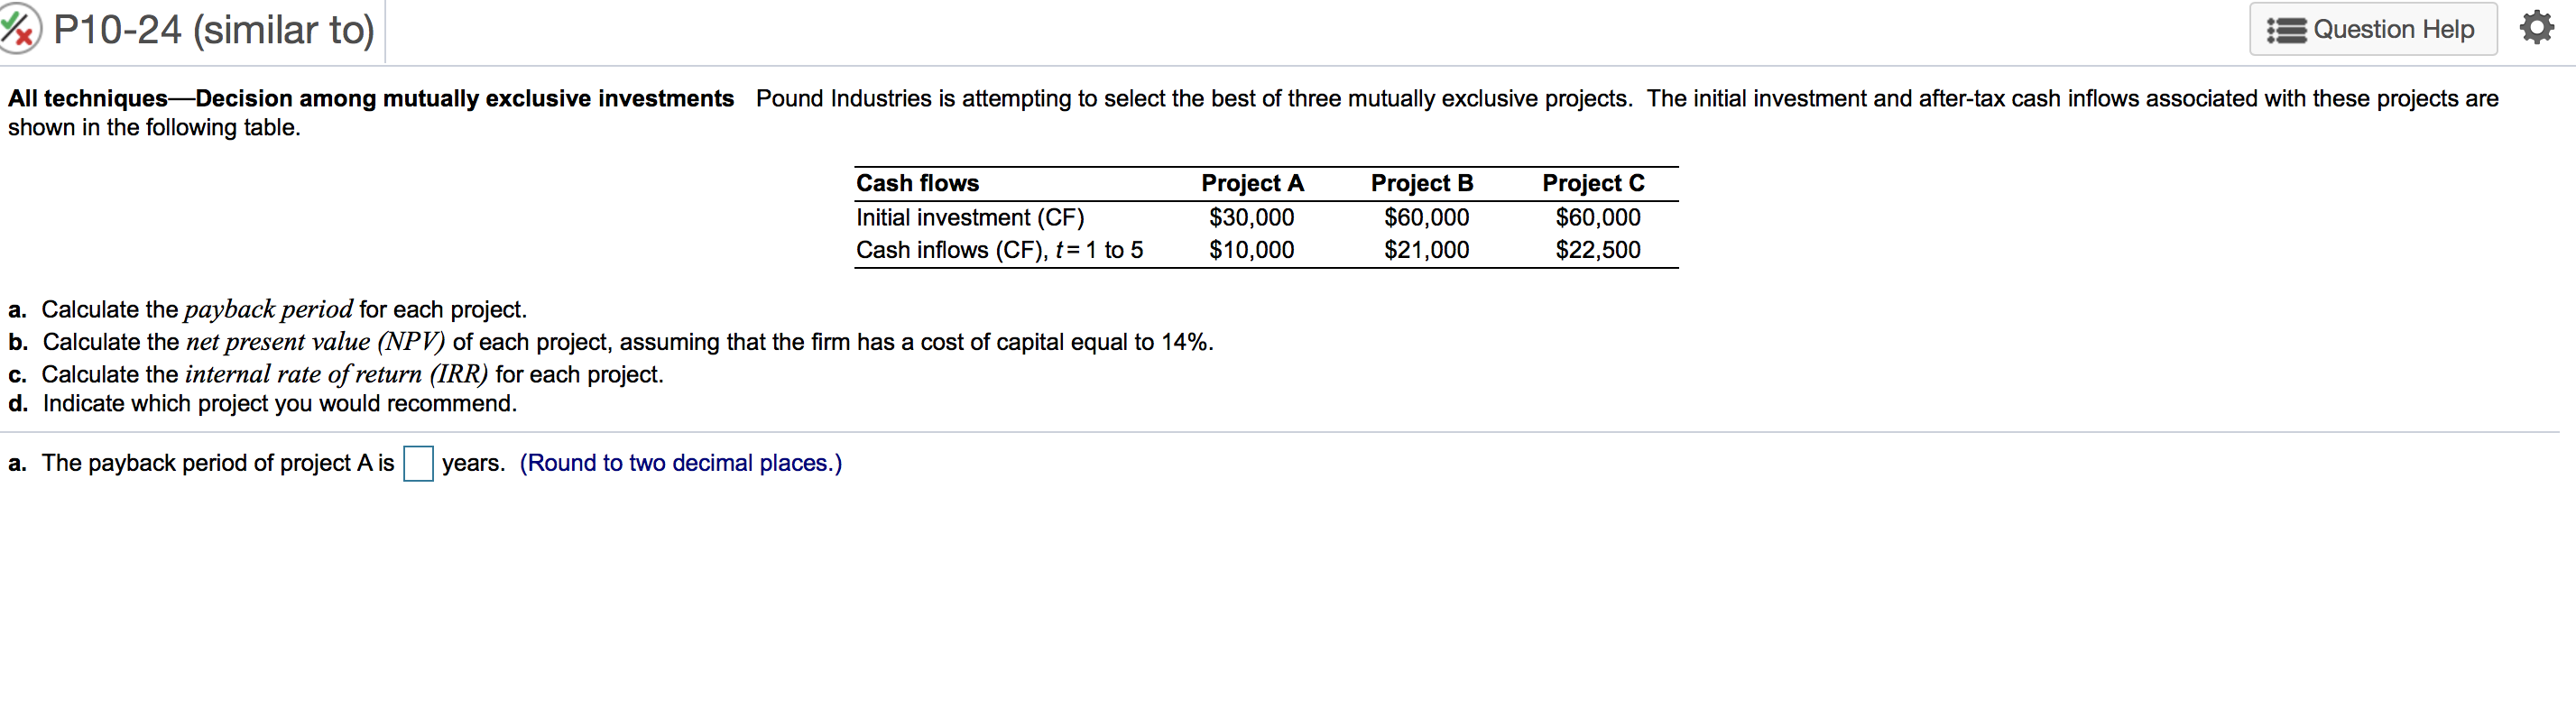Viewport: 2576px width, 709px height.
Task: Click the blue rounding instruction text
Action: coord(681,463)
